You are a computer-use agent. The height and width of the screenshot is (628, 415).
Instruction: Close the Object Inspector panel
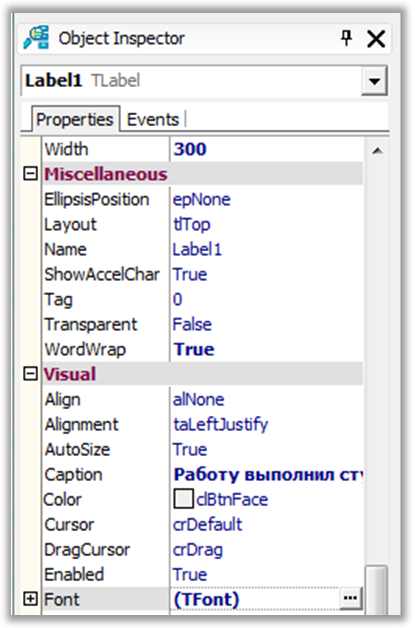[376, 39]
